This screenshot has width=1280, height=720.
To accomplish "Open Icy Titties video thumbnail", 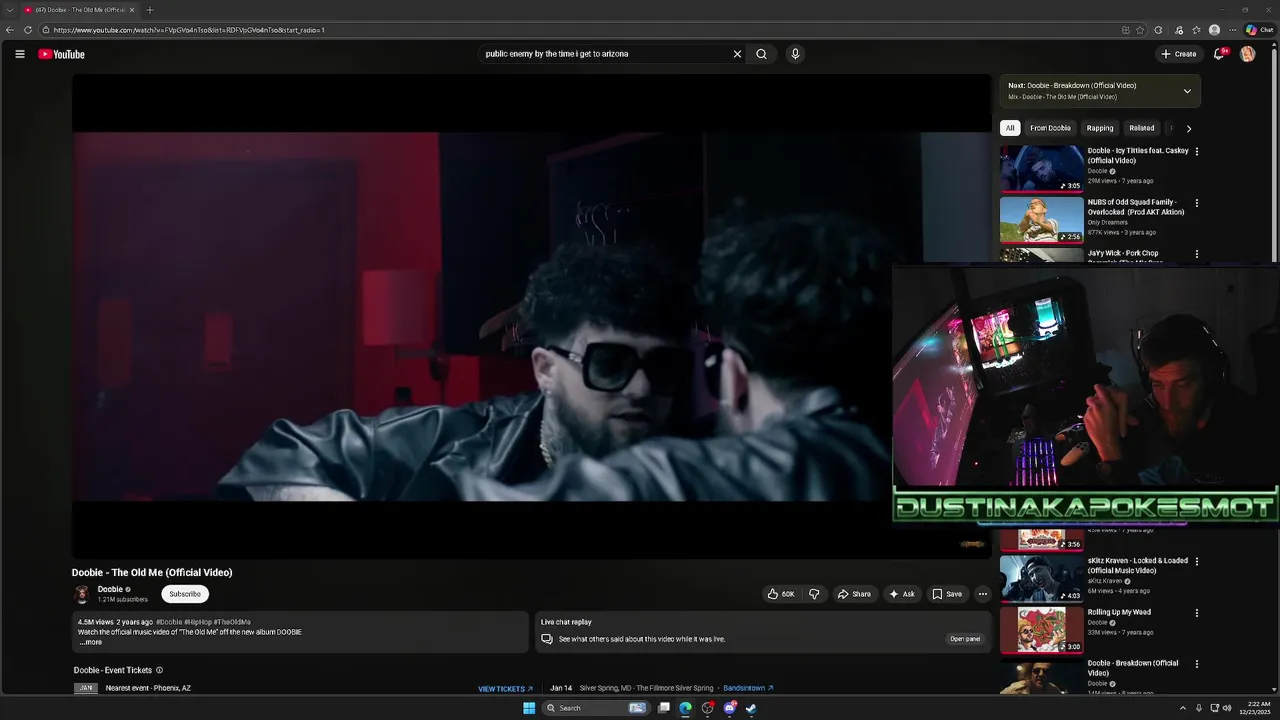I will [x=1041, y=168].
